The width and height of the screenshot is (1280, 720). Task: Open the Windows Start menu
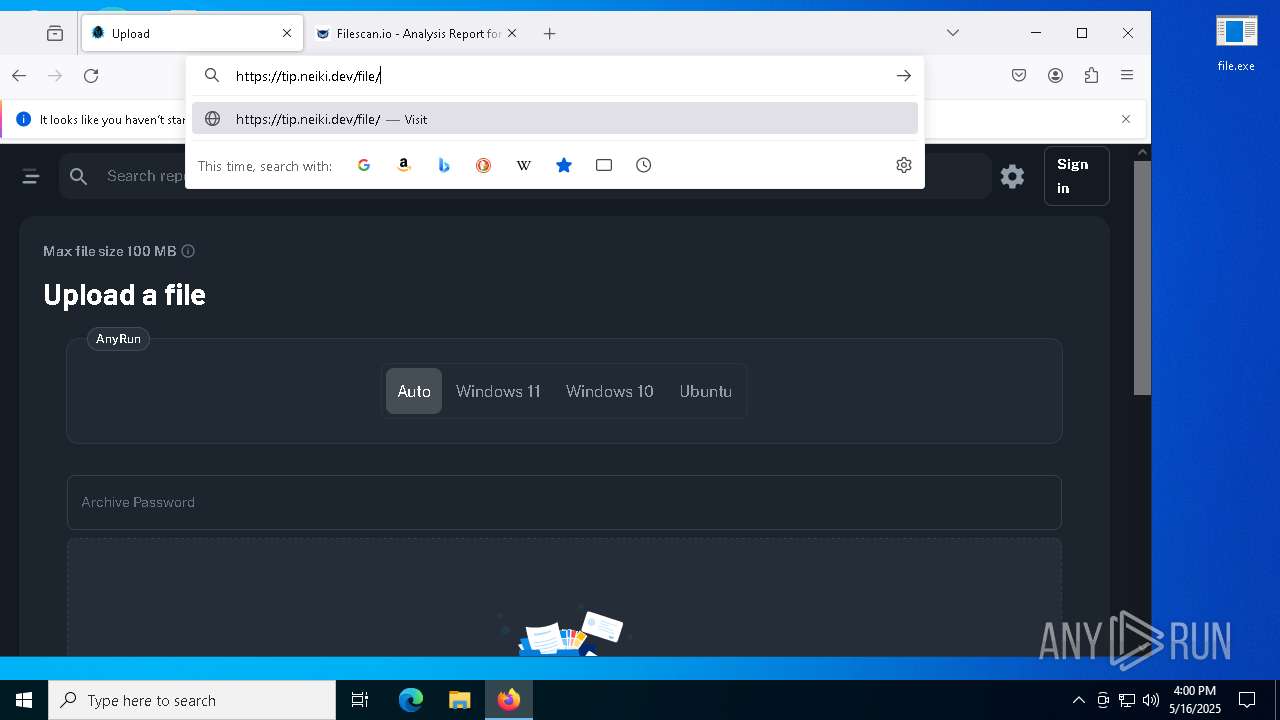(x=24, y=700)
